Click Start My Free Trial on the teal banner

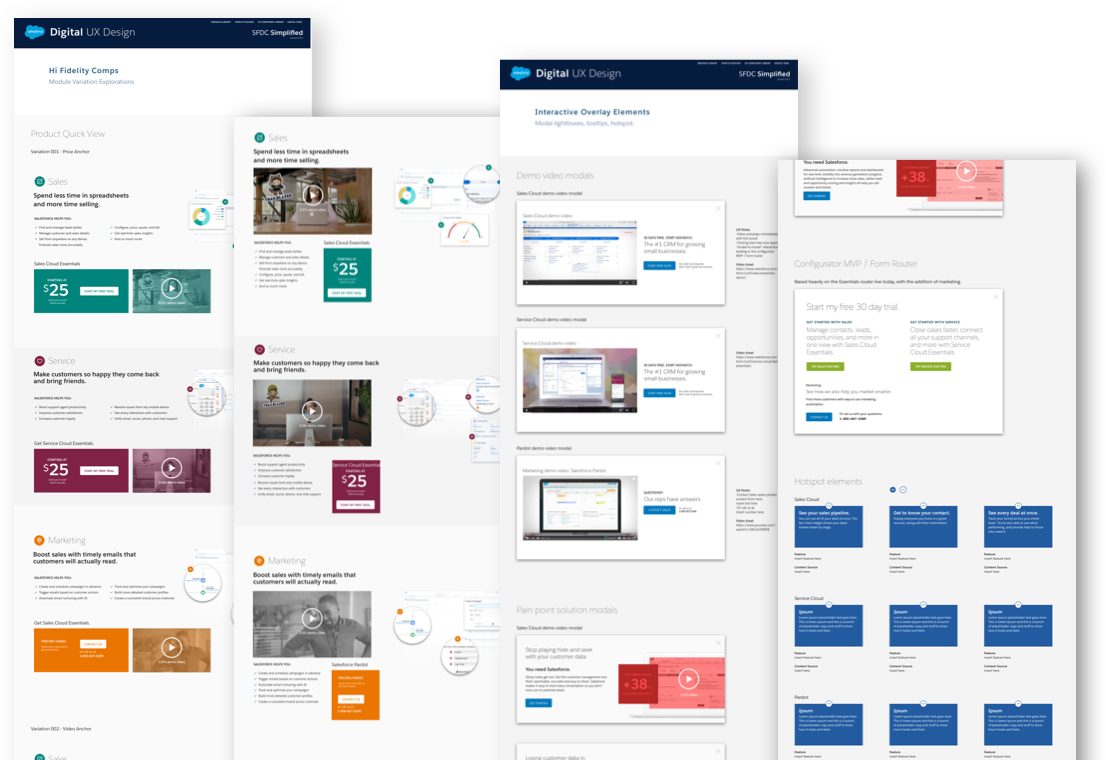tap(102, 291)
